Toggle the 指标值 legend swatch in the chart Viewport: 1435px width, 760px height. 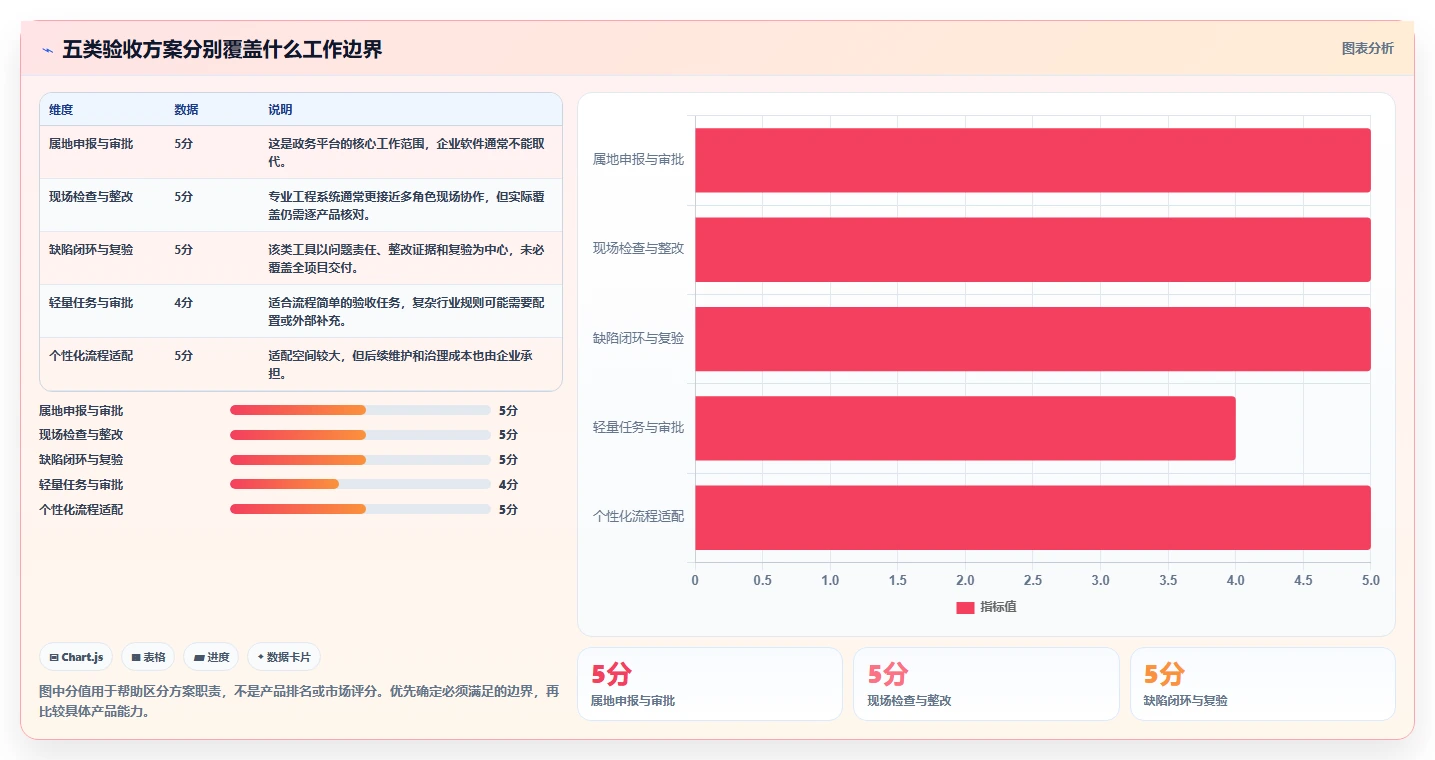point(965,607)
